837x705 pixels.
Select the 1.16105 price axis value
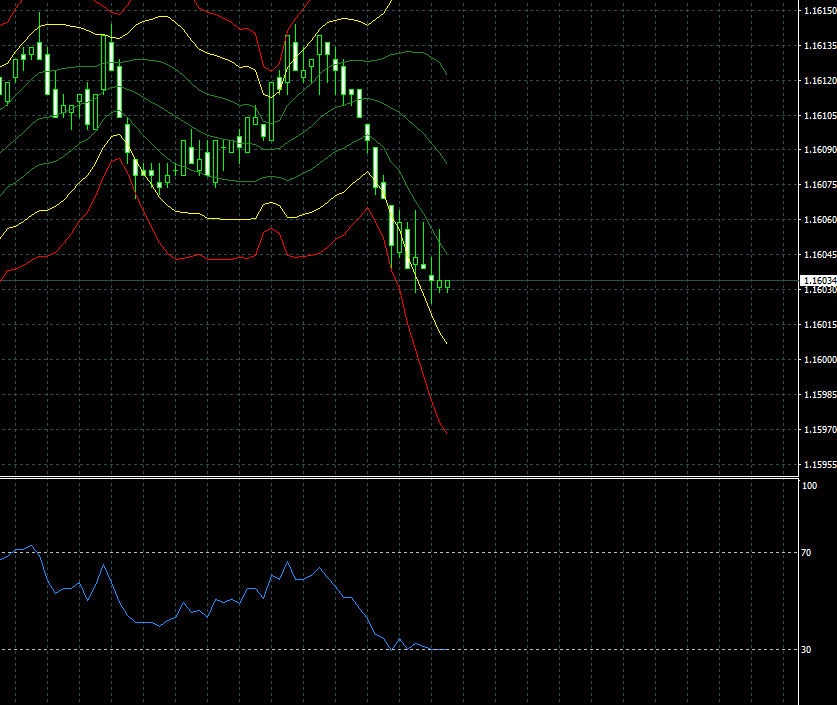[x=820, y=116]
